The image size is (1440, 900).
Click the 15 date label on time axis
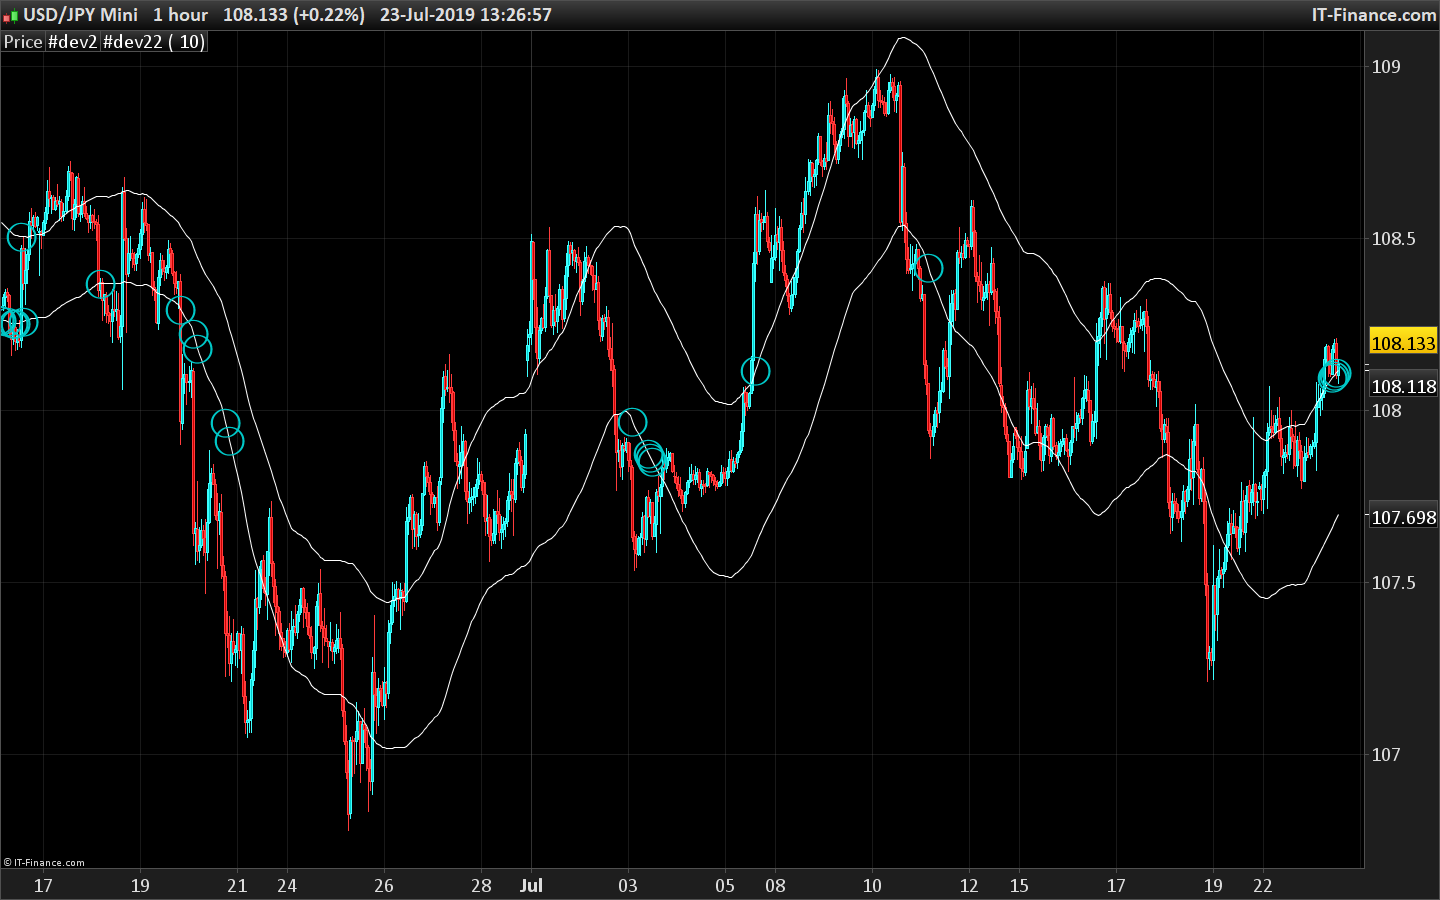(1019, 885)
